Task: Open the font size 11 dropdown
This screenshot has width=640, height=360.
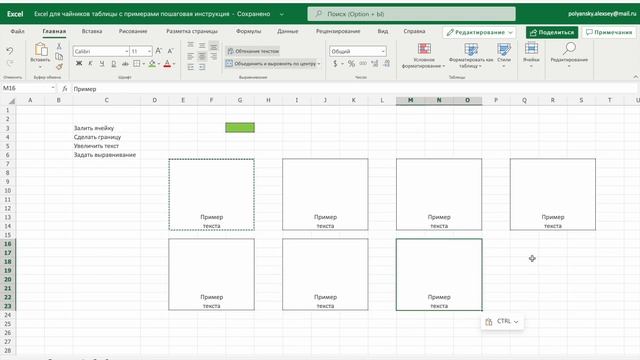Action: [x=149, y=51]
